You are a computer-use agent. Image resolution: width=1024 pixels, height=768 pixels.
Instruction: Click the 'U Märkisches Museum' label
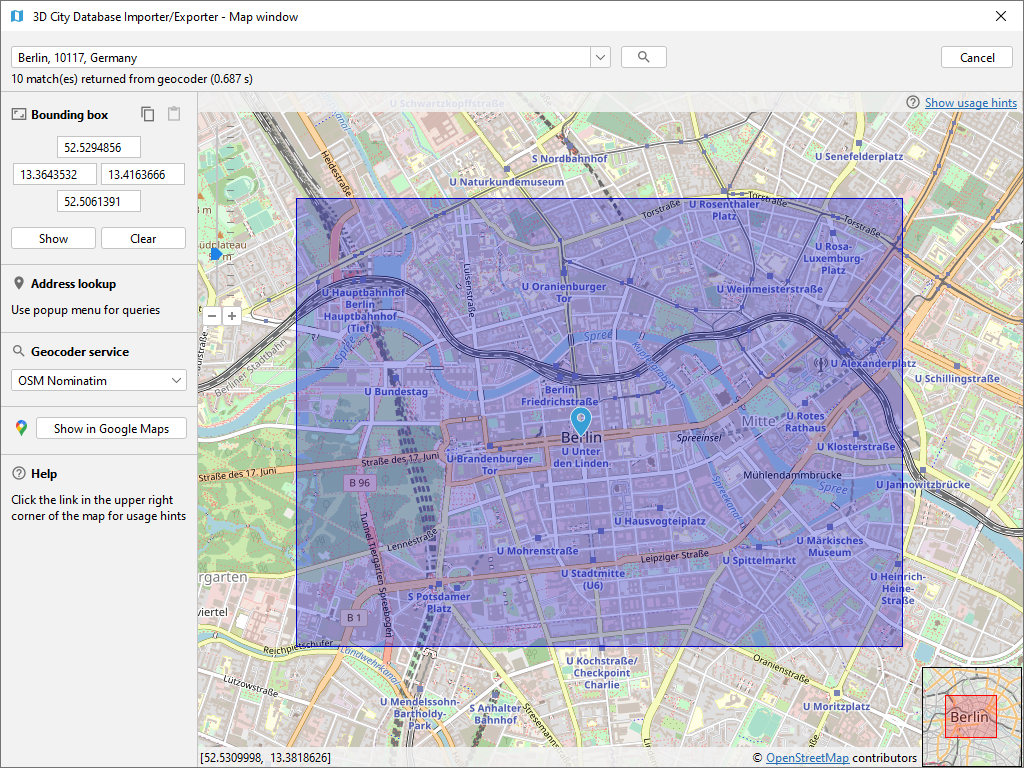[829, 546]
